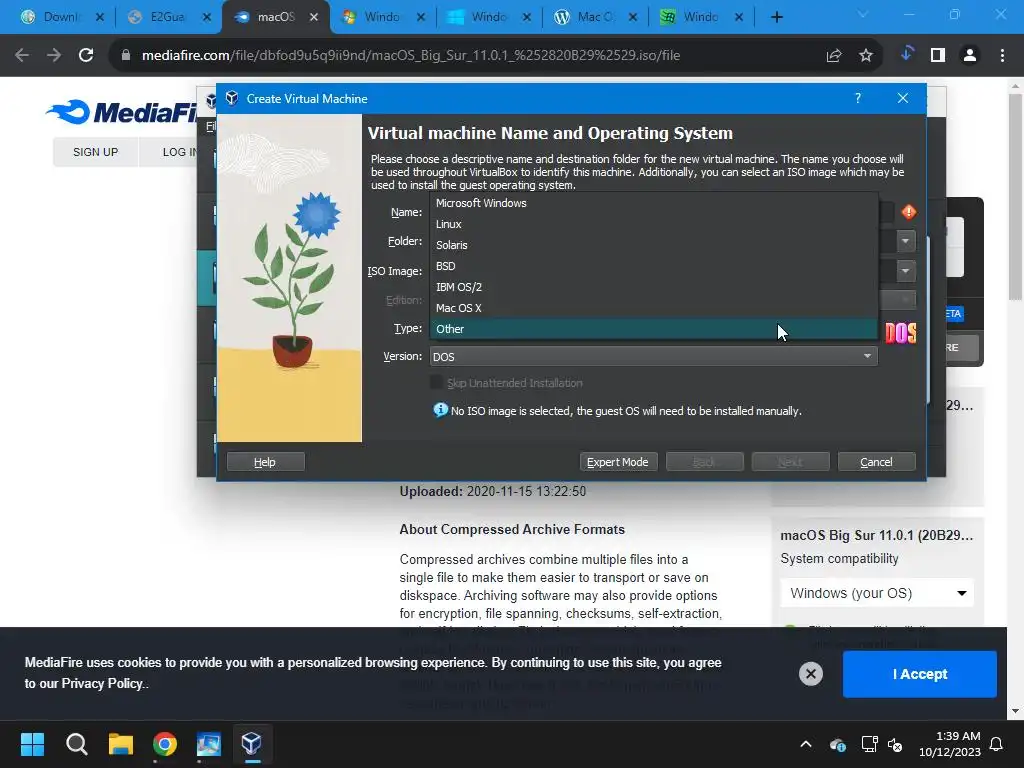Choose Linux from the Type dropdown list

click(x=653, y=224)
